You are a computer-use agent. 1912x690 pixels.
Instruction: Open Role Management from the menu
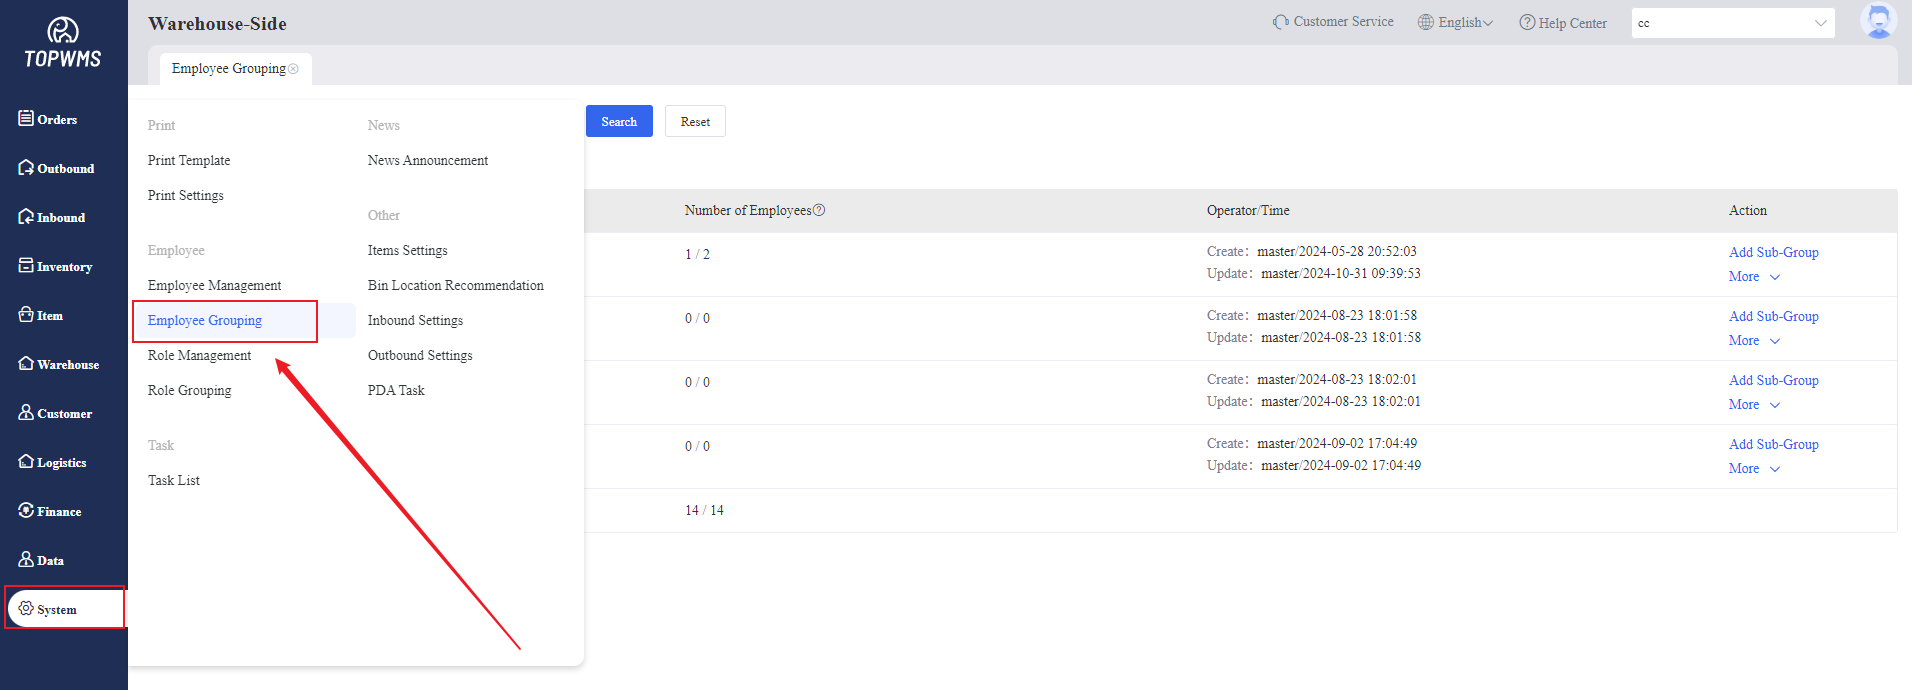[199, 355]
